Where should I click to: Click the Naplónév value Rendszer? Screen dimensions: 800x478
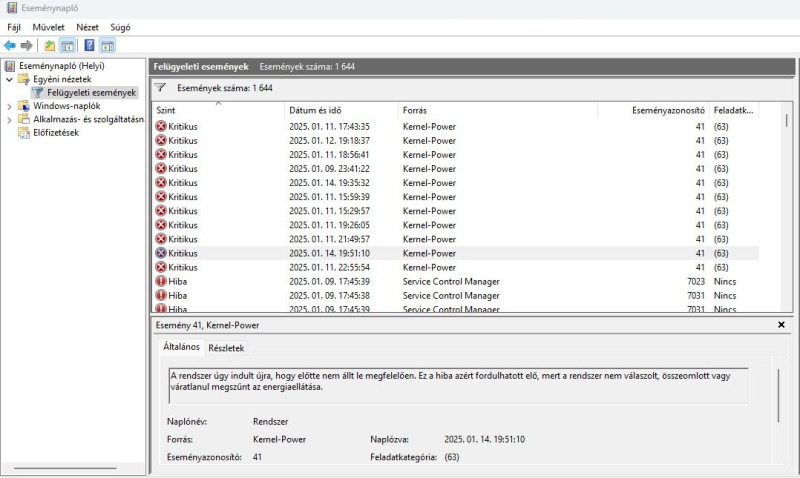pos(270,422)
